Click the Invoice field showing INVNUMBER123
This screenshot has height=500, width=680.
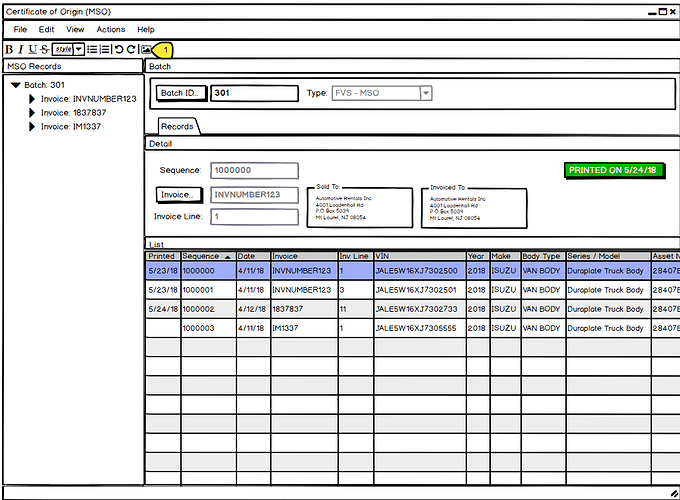255,195
